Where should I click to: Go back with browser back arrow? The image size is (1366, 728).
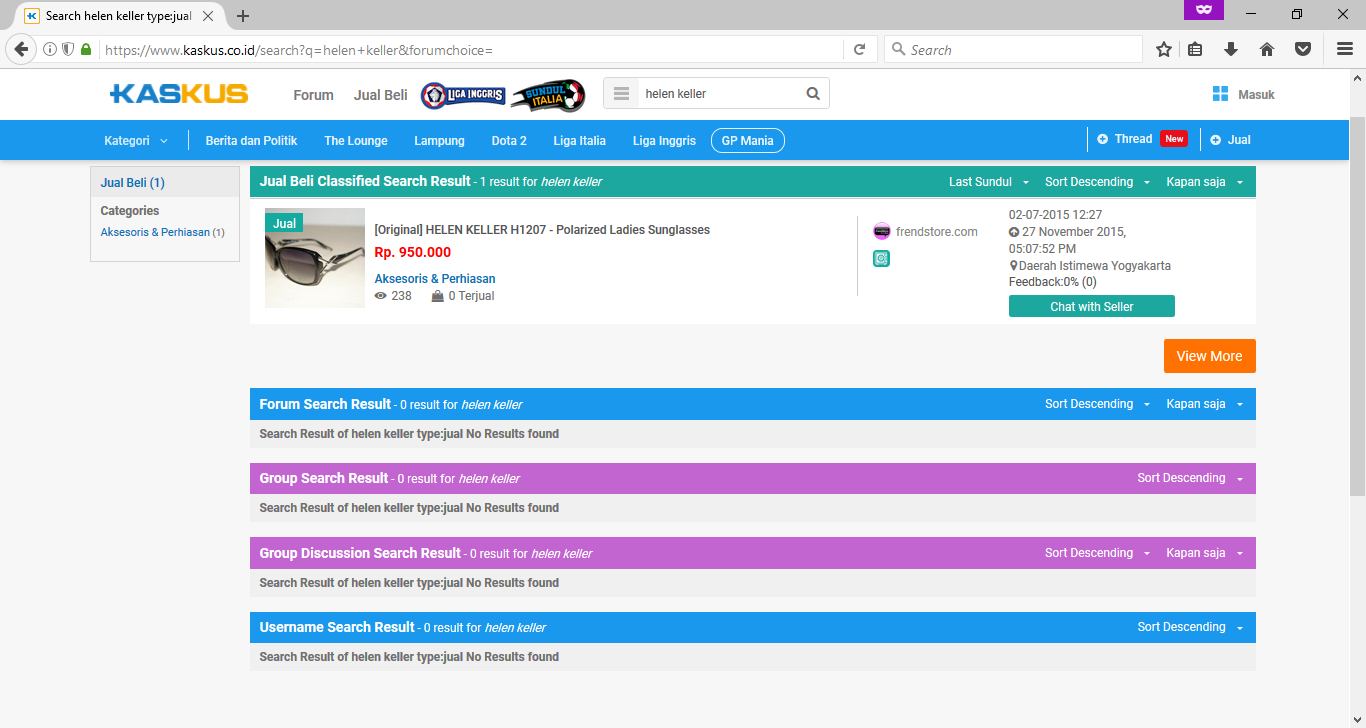pos(20,49)
